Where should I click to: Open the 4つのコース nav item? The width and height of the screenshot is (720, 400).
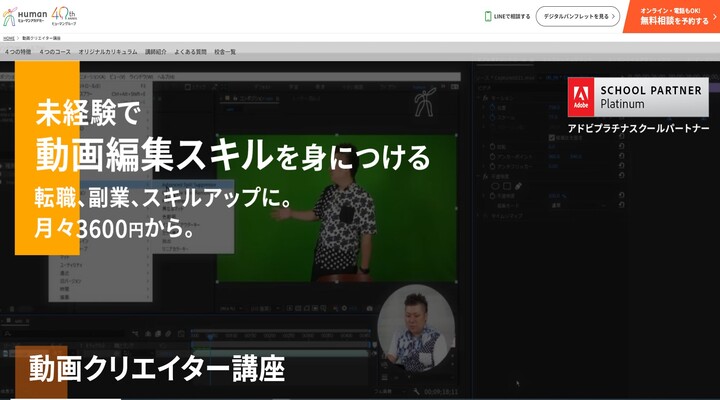coord(55,52)
